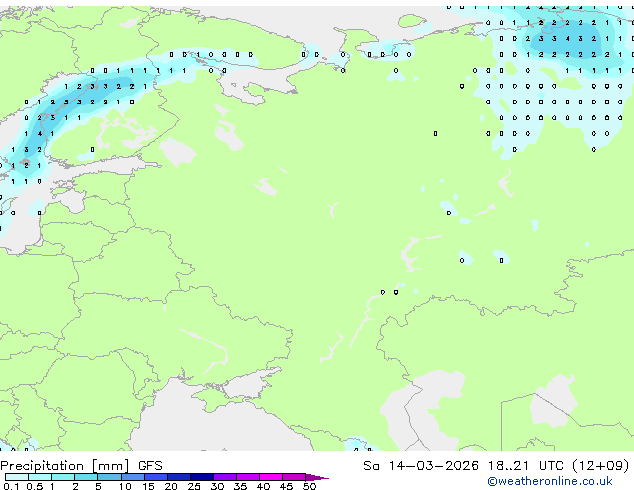Pick the 40–45 mm magenta legend swatch
The width and height of the screenshot is (634, 490).
271,477
